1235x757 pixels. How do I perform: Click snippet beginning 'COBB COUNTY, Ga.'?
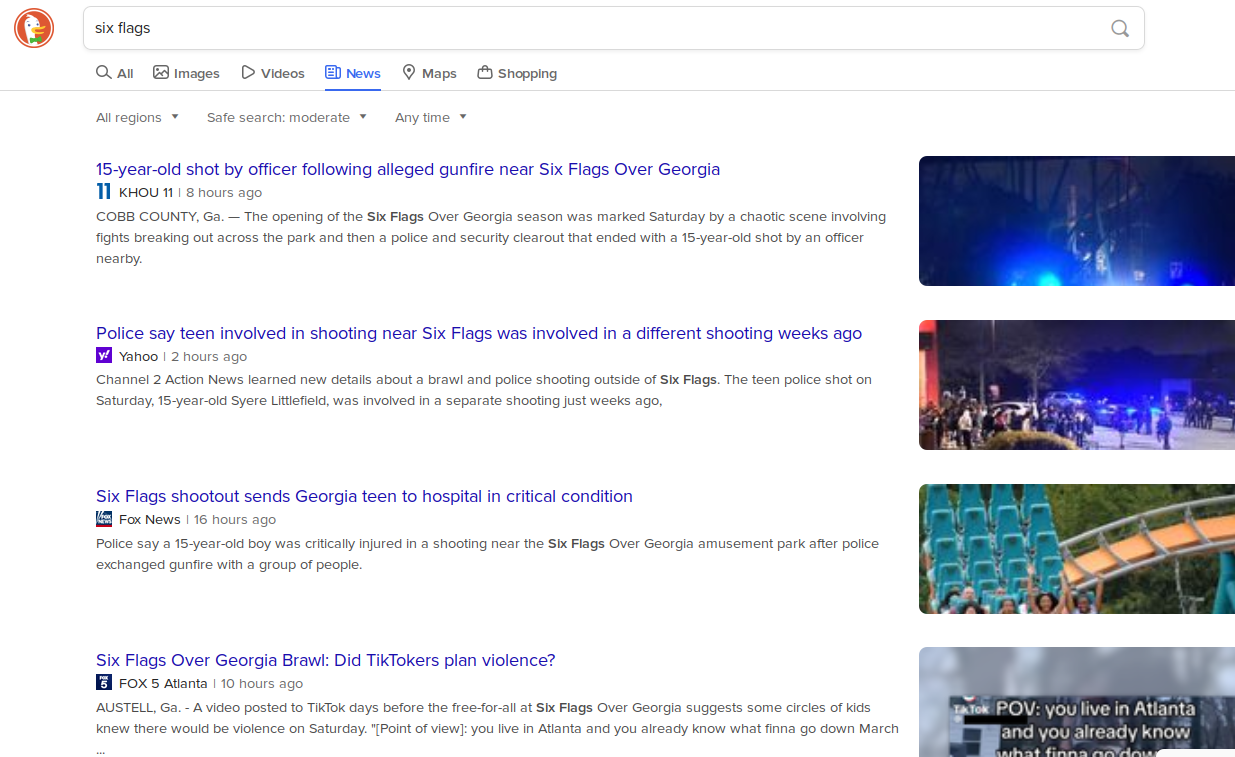pyautogui.click(x=491, y=237)
